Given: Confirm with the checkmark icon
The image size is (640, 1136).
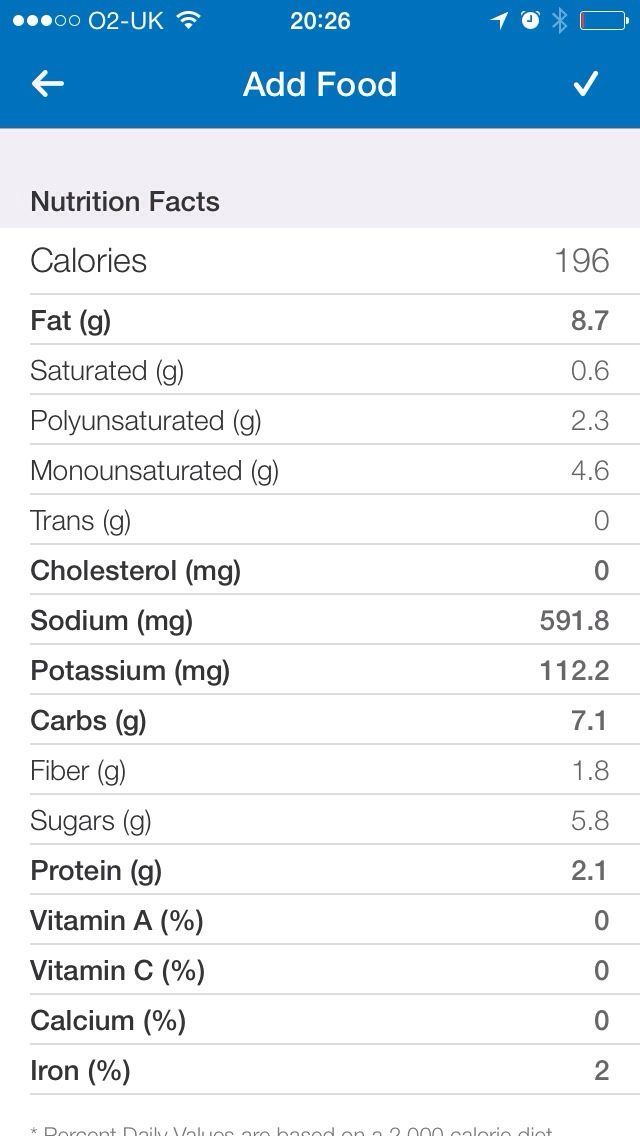Looking at the screenshot, I should 585,84.
